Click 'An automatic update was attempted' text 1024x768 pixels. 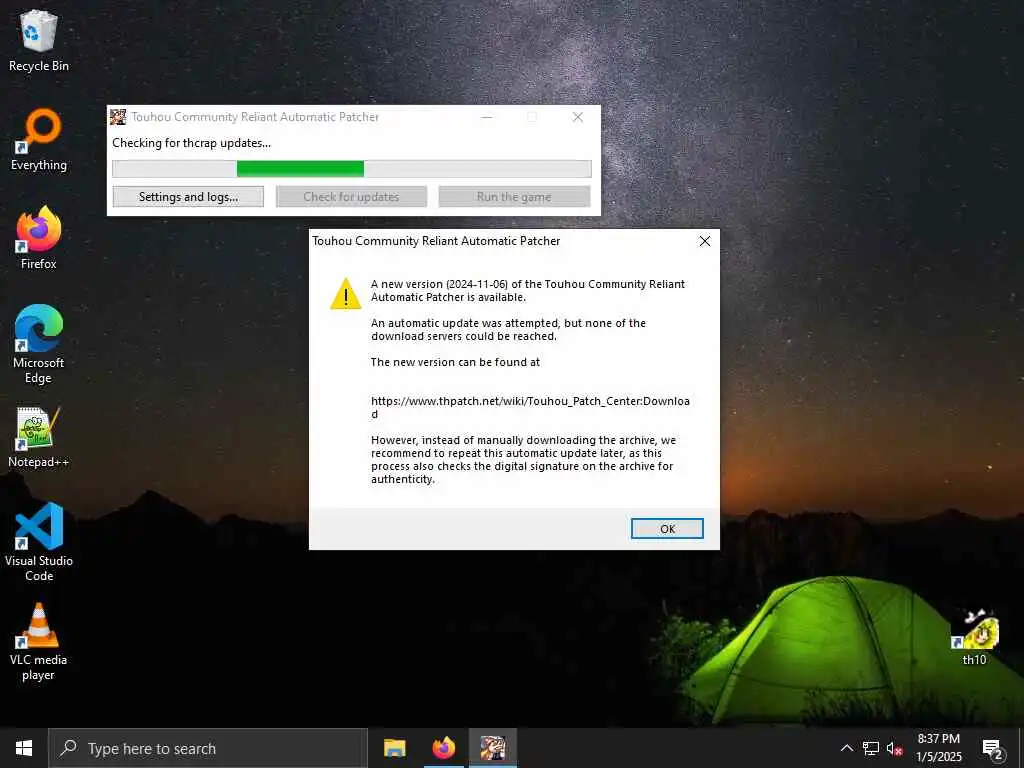point(508,330)
